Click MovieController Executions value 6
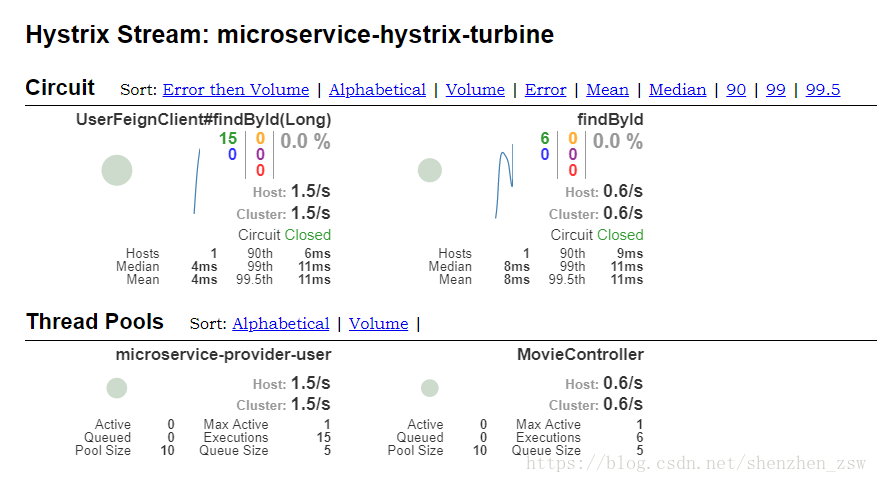The height and width of the screenshot is (483, 877). coord(639,437)
